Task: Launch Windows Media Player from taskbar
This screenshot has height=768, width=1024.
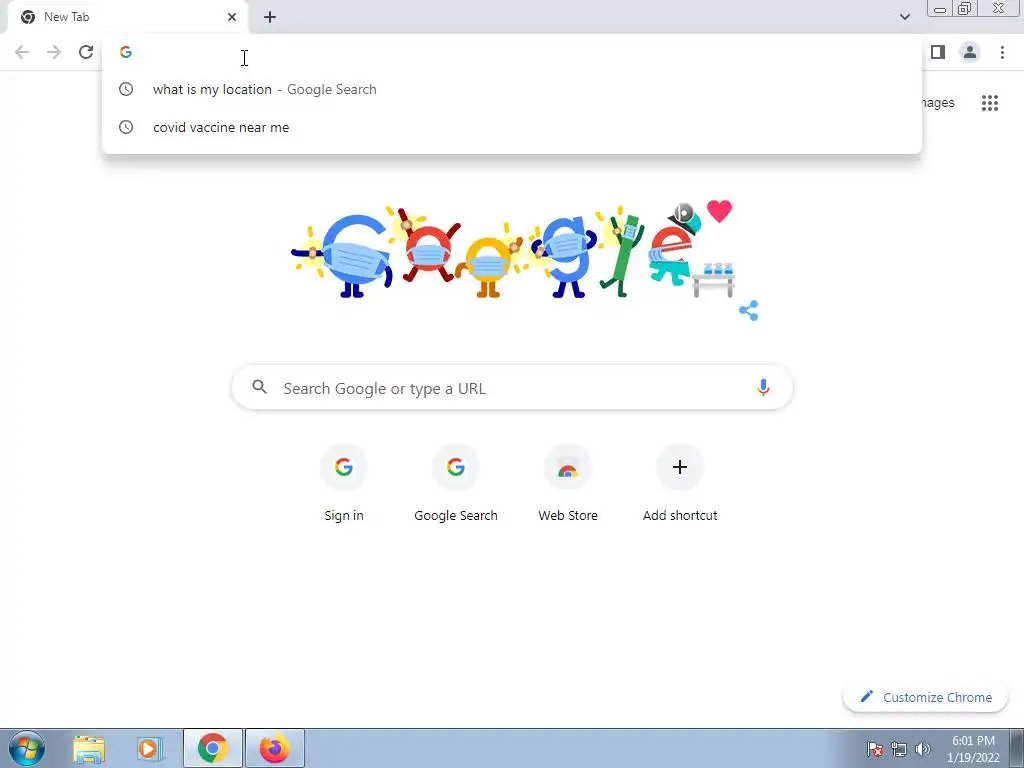Action: (x=149, y=749)
